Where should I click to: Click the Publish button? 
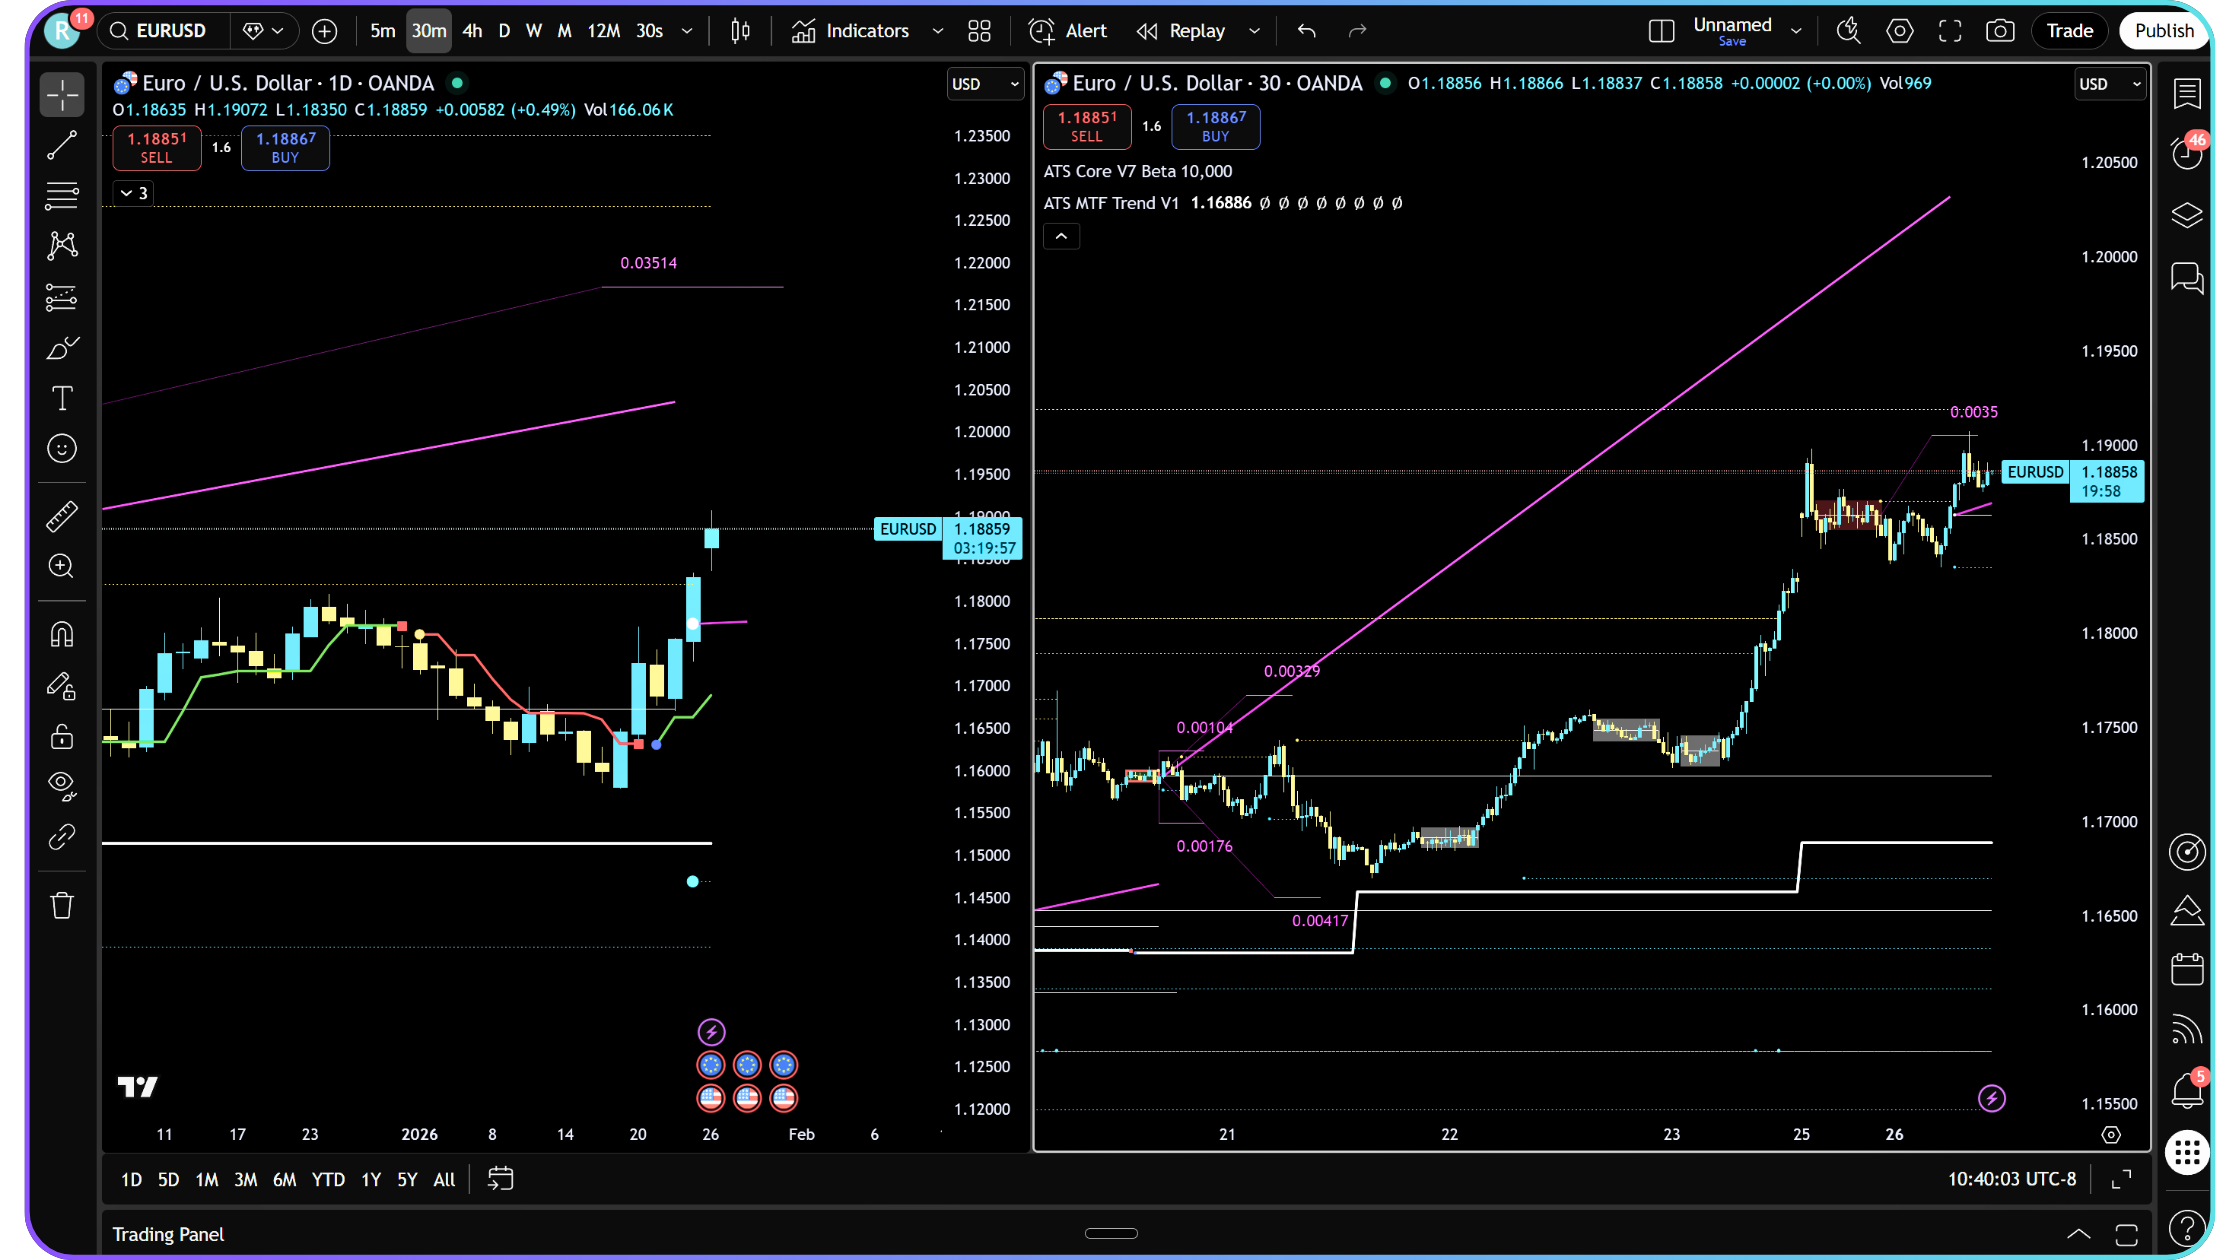[x=2163, y=31]
